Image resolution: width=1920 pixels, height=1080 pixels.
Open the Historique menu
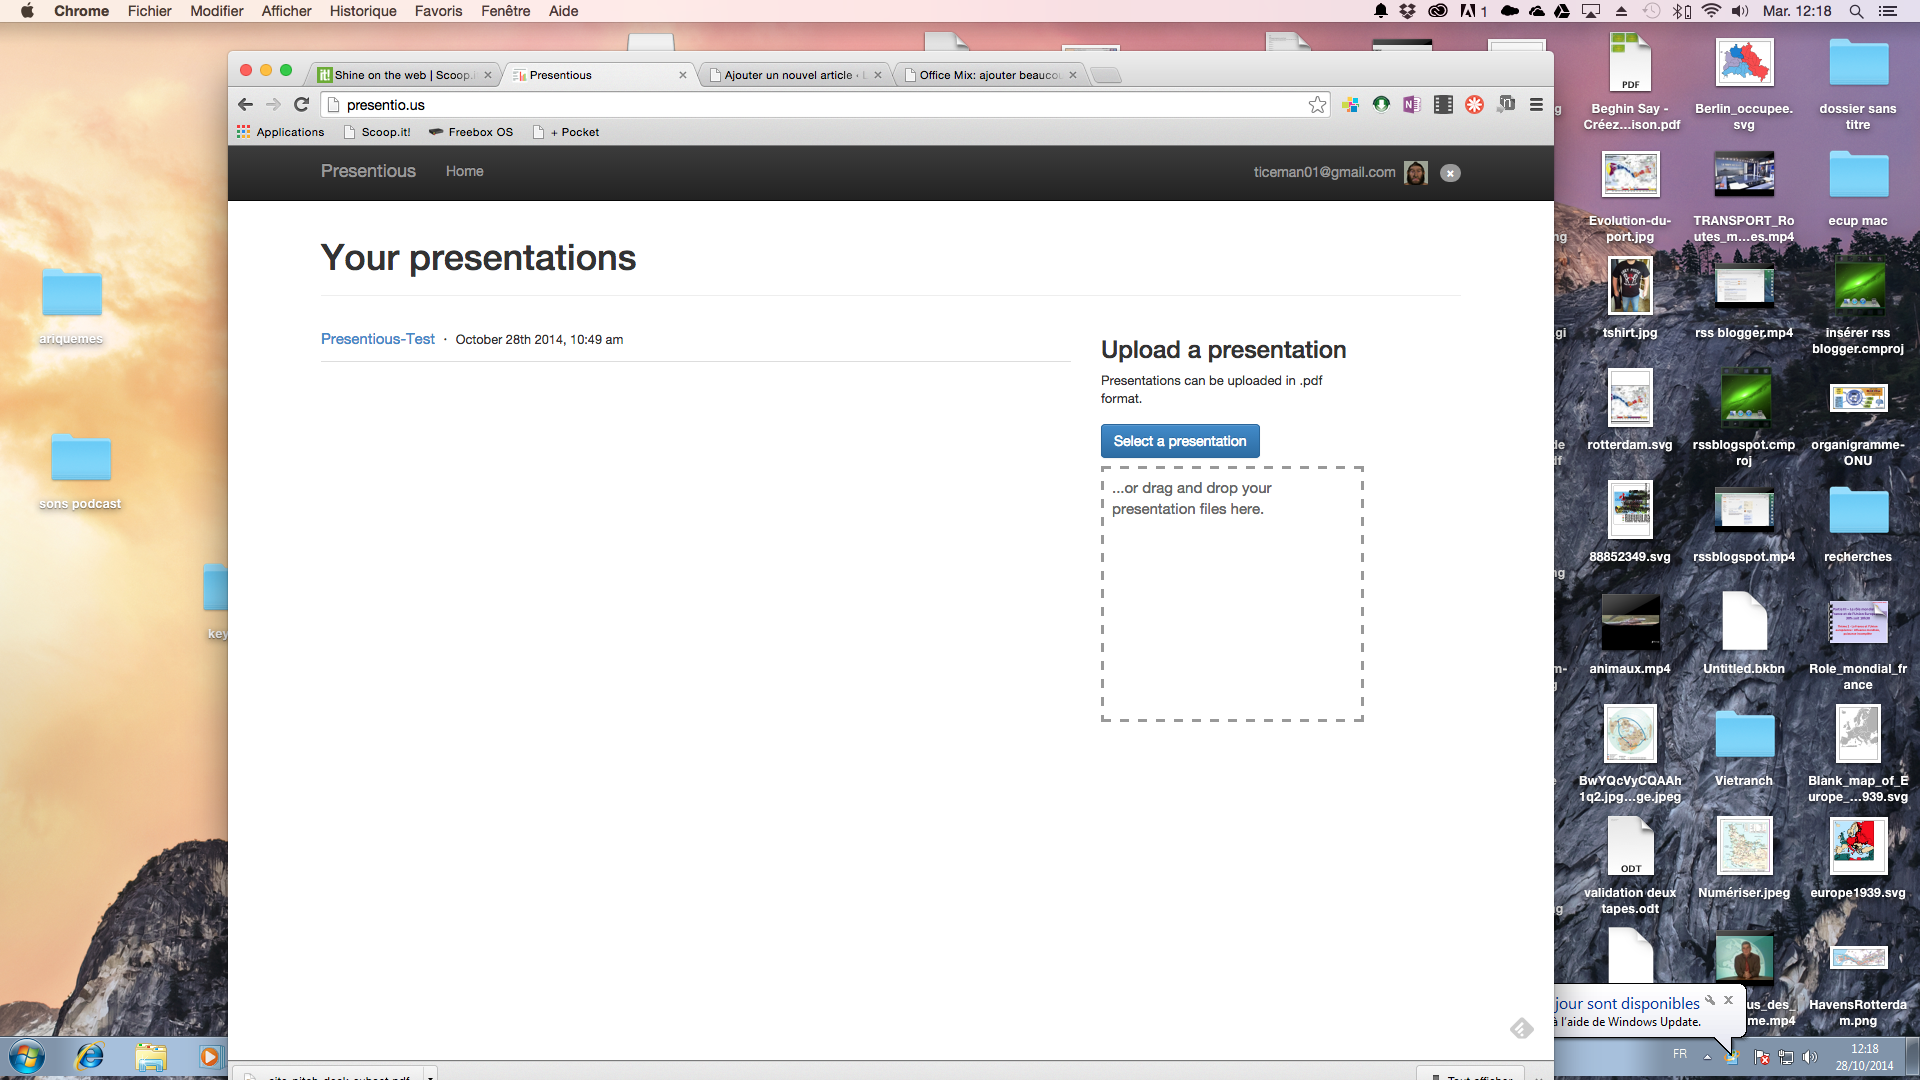tap(363, 11)
